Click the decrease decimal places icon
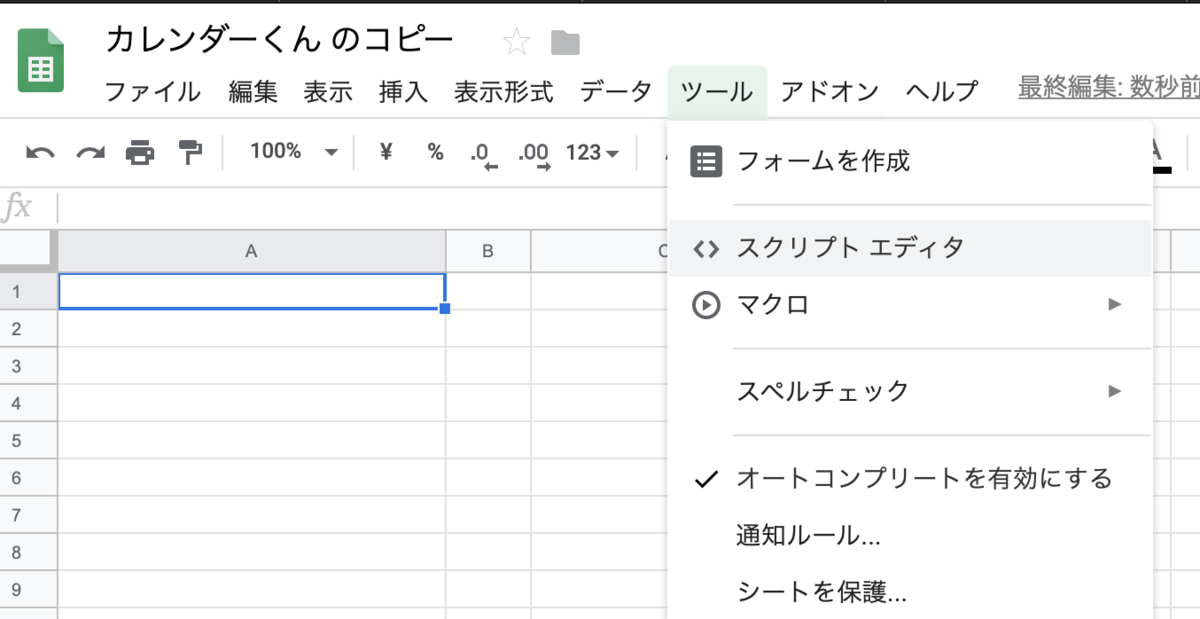This screenshot has width=1200, height=619. [484, 153]
